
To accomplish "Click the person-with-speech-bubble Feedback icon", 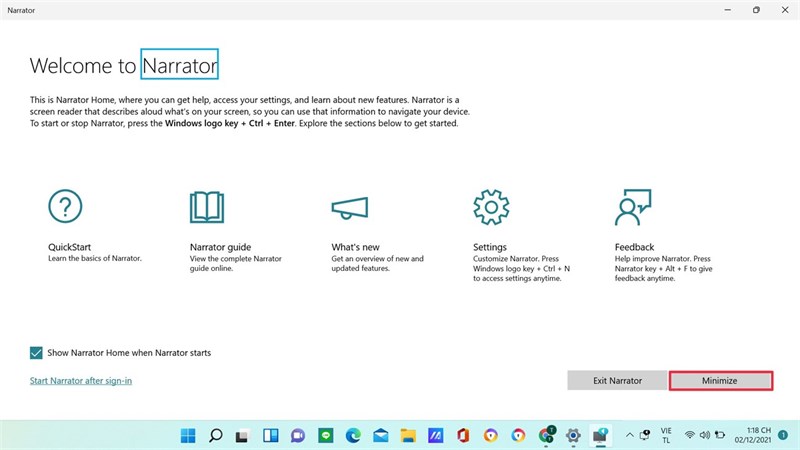I will (x=633, y=207).
